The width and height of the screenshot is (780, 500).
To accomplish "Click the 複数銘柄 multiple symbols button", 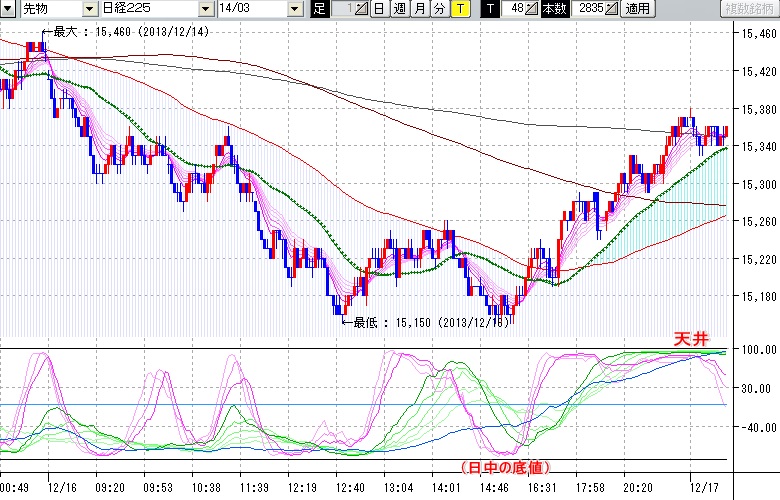I will pyautogui.click(x=751, y=9).
